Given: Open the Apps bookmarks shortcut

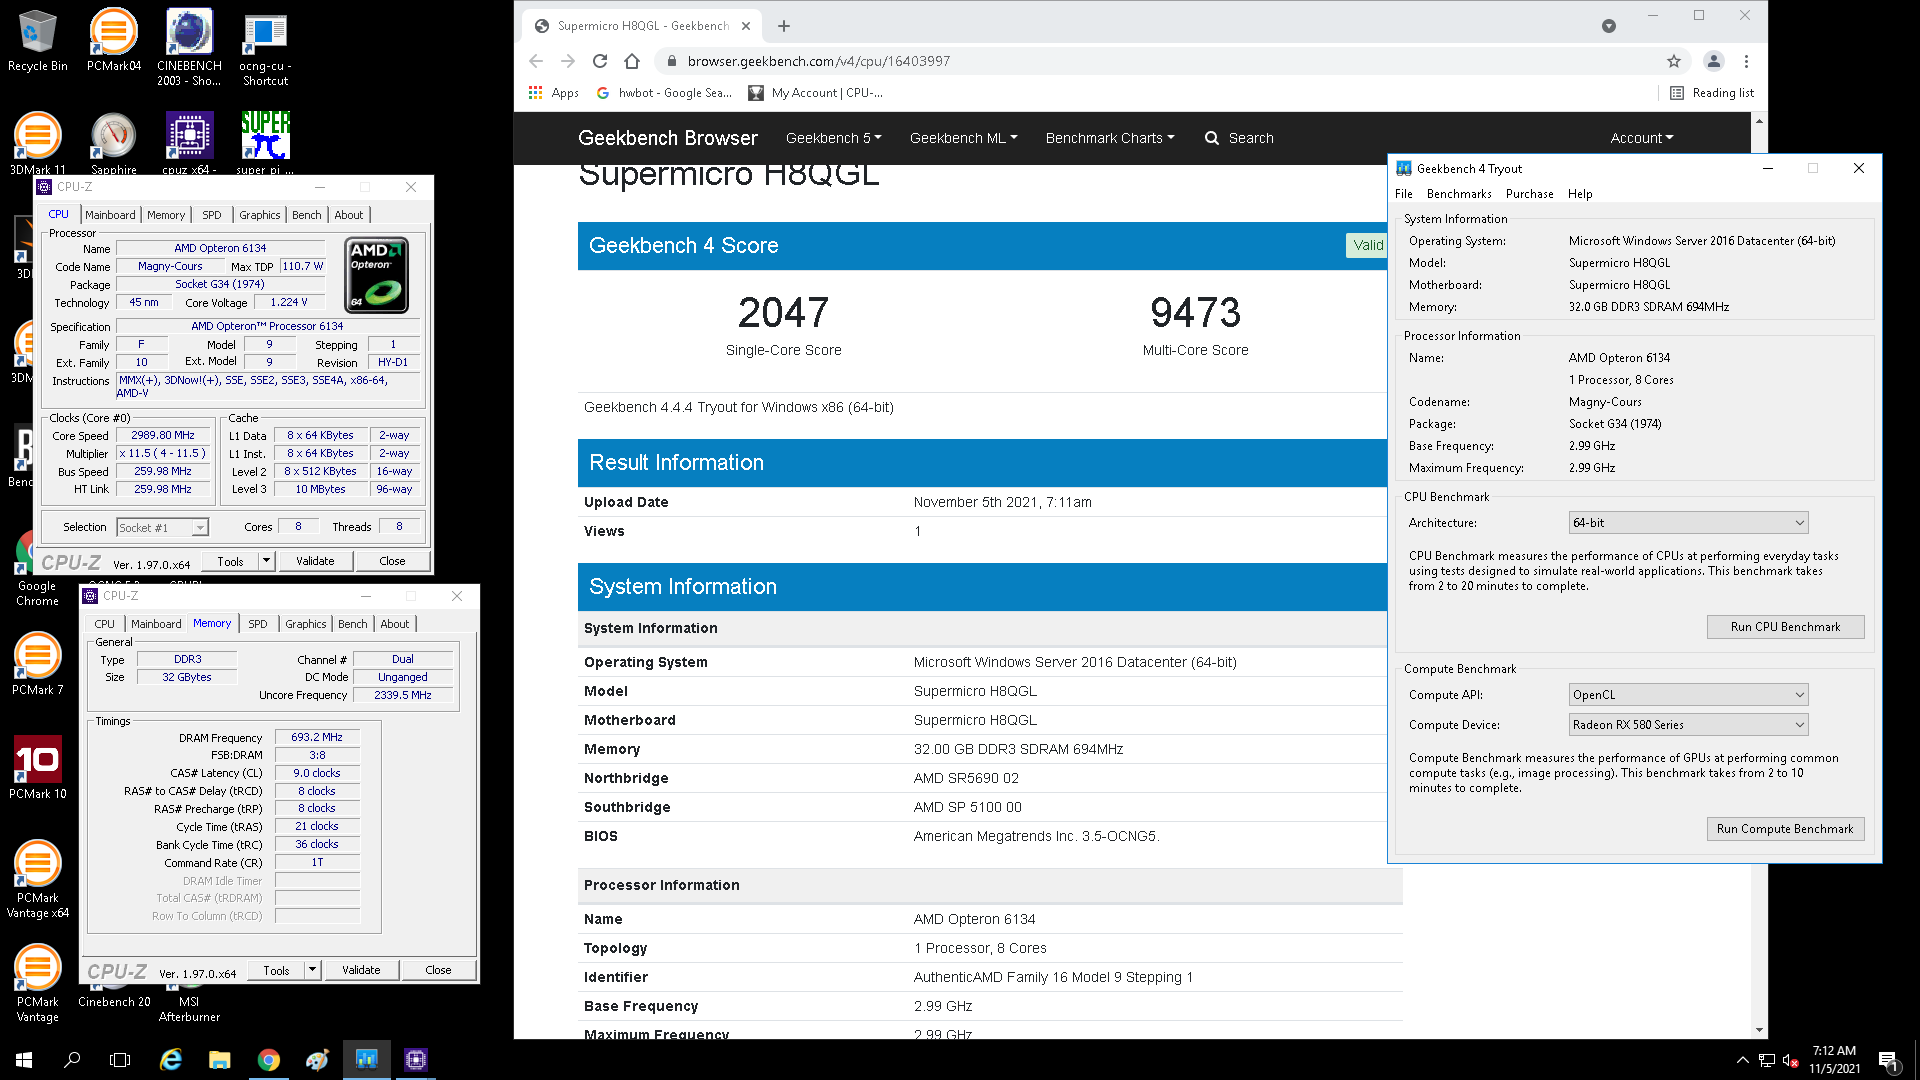Looking at the screenshot, I should click(554, 93).
